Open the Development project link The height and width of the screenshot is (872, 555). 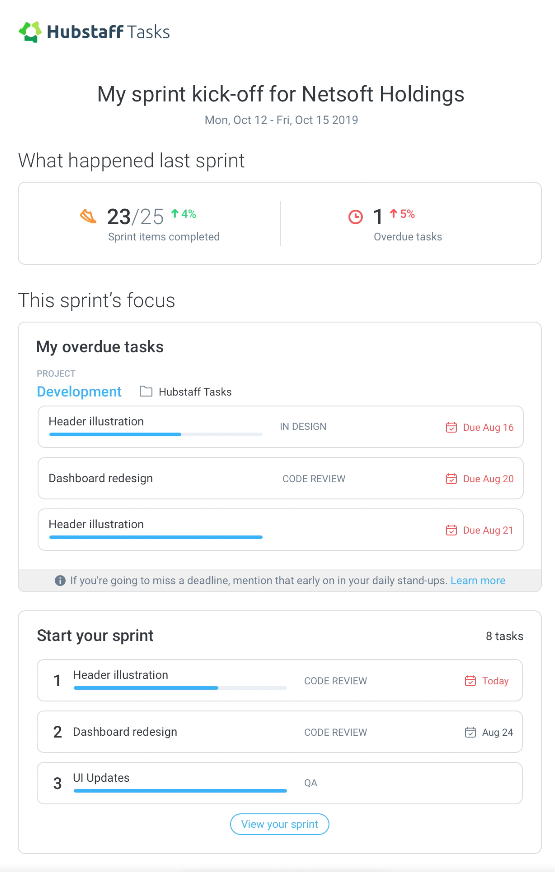[79, 392]
